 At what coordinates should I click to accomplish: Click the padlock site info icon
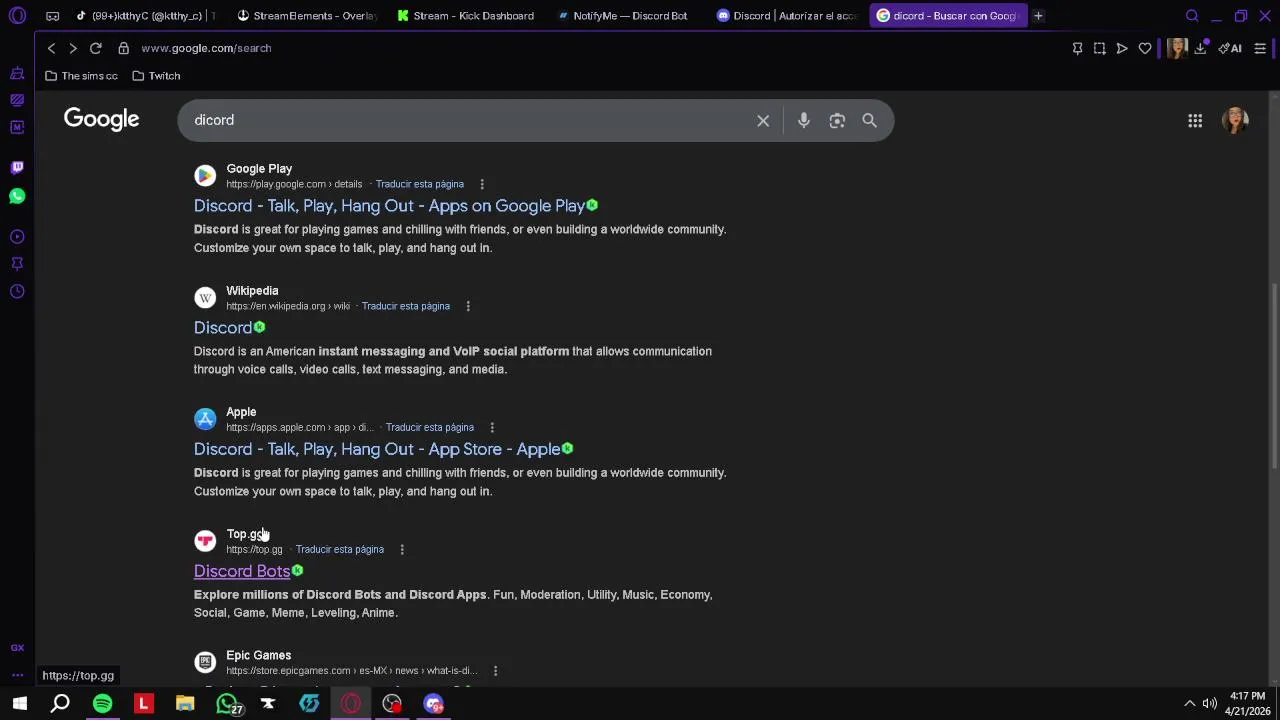click(x=123, y=48)
